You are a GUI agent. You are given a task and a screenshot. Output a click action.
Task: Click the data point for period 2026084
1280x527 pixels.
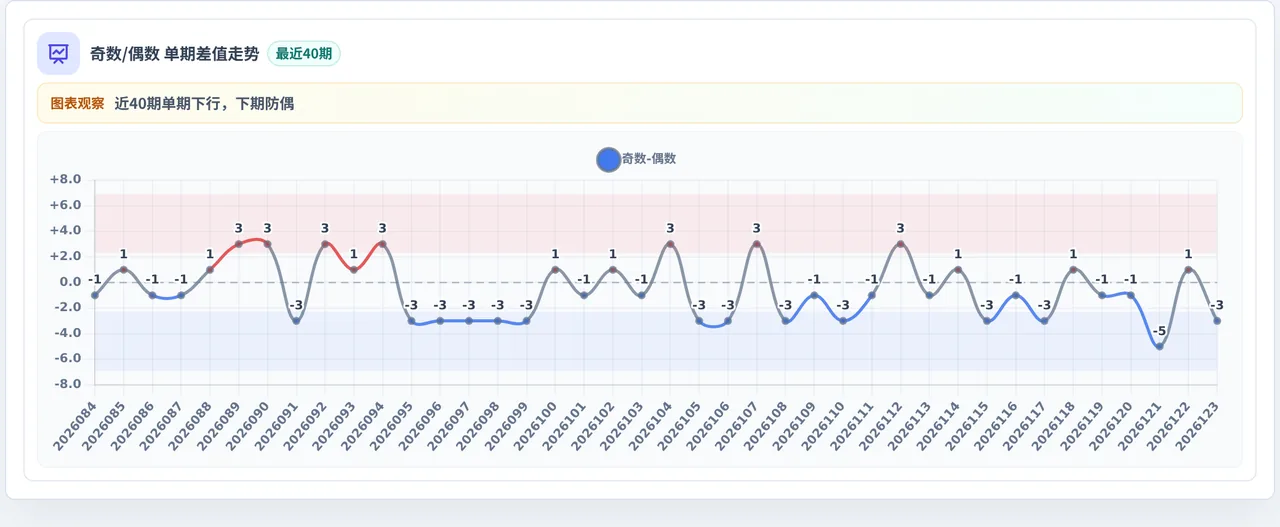[x=95, y=295]
